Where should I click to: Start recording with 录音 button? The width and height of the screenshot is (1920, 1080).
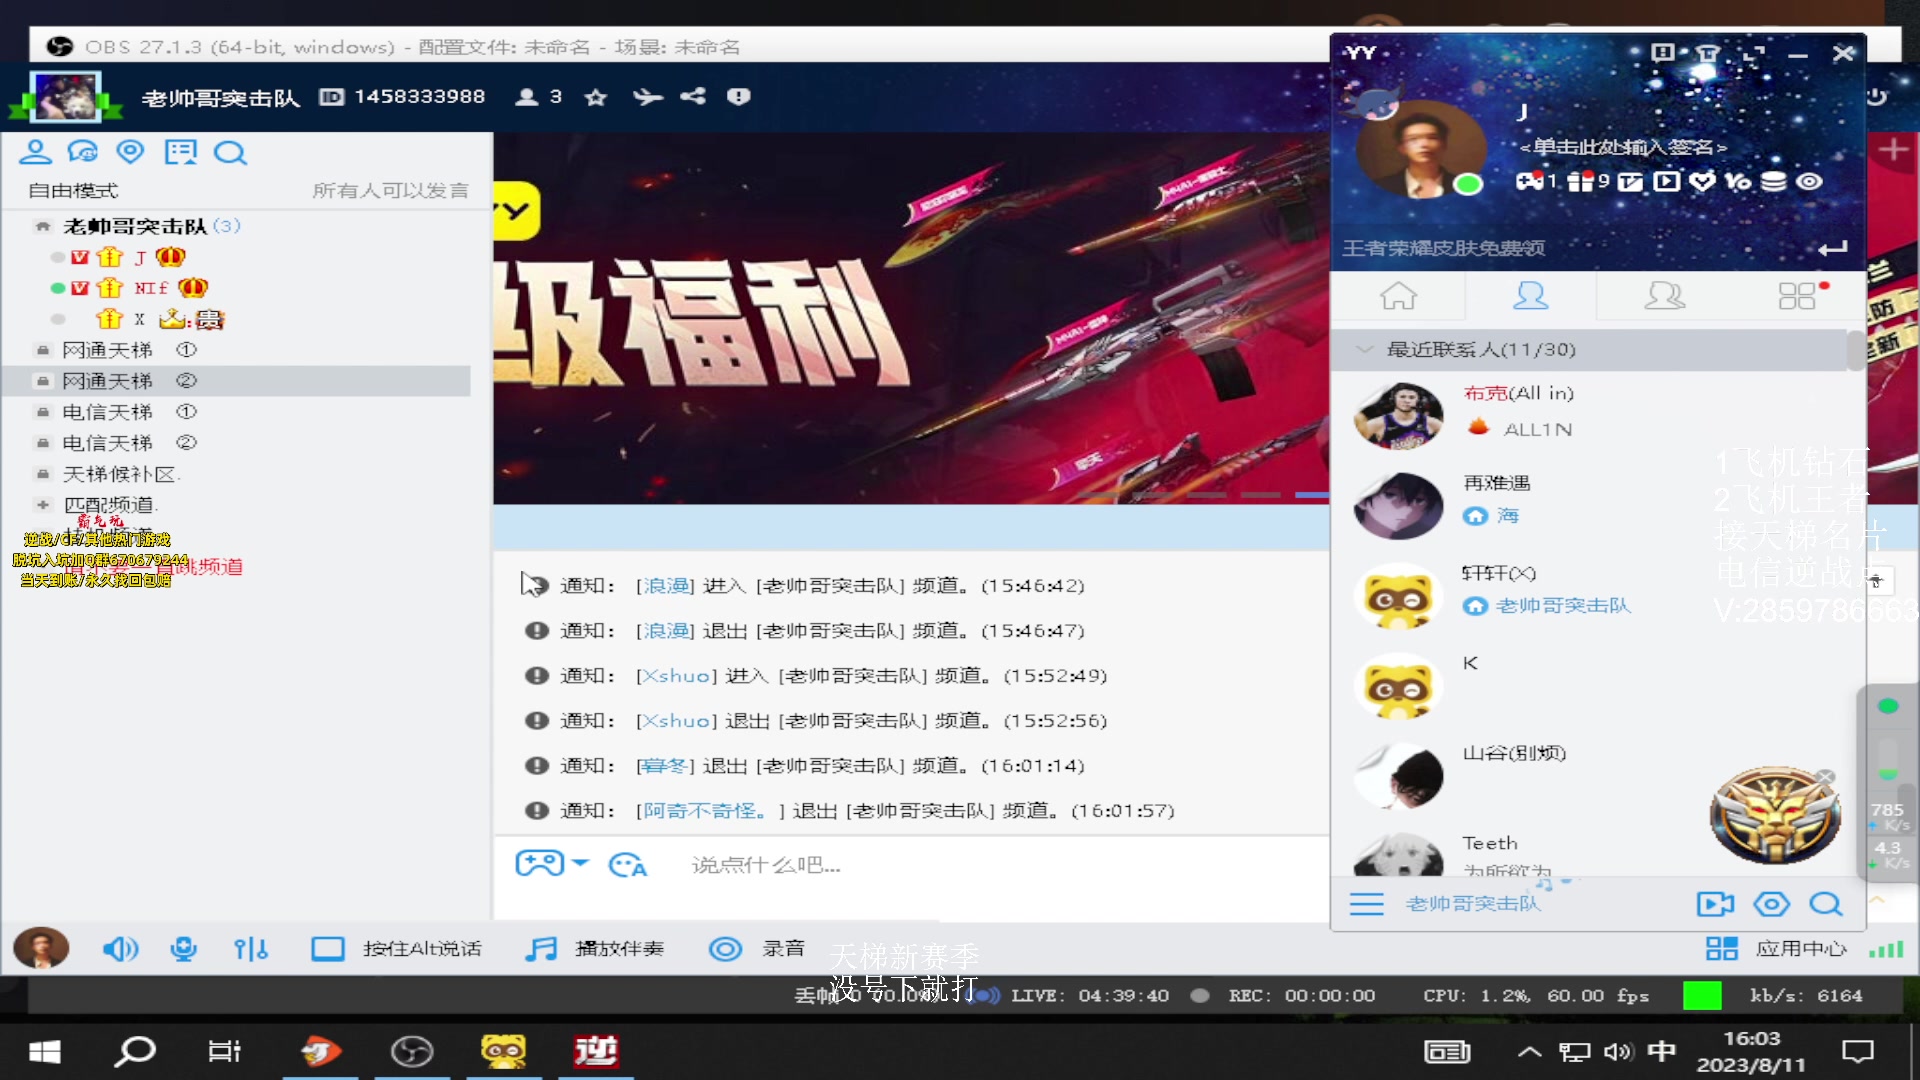[756, 948]
